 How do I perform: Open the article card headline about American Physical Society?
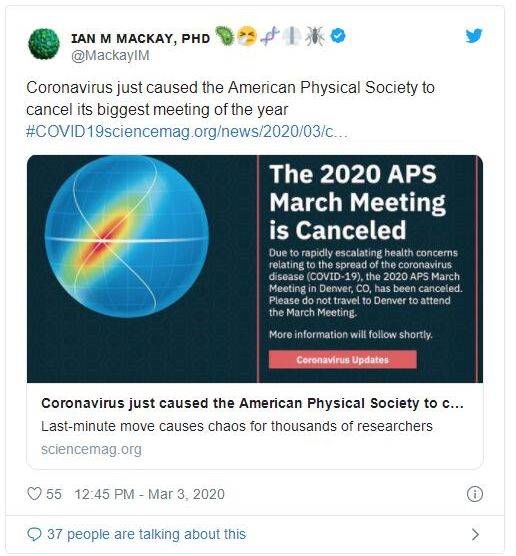tap(252, 403)
